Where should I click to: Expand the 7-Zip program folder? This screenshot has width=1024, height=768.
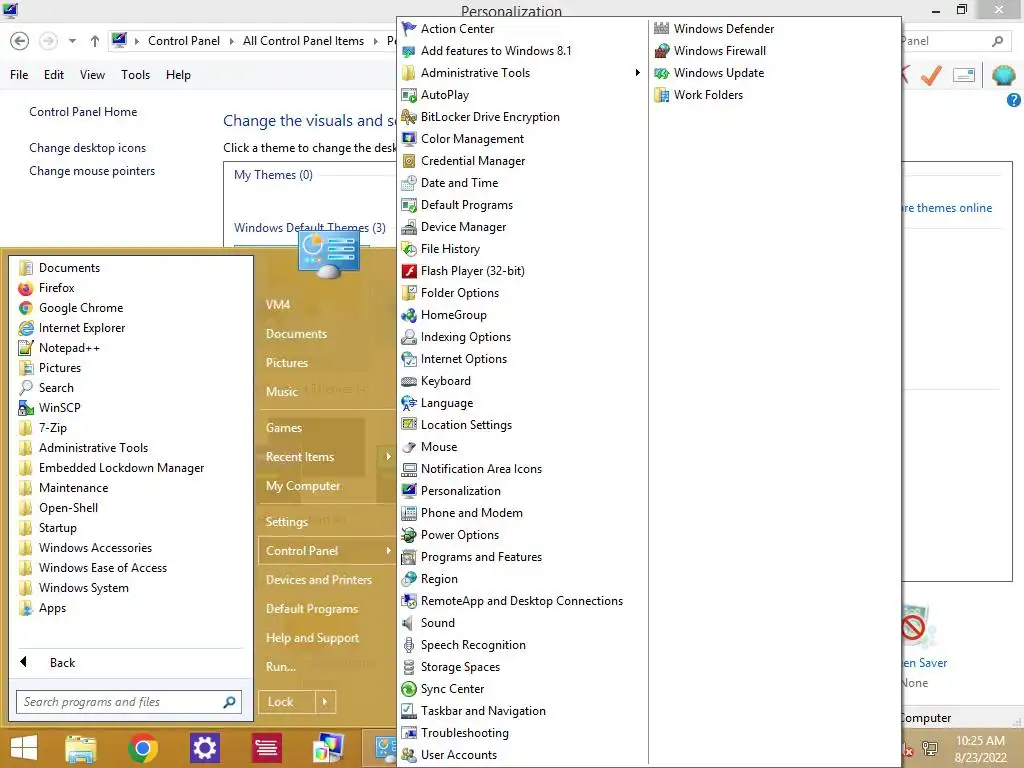(52, 428)
